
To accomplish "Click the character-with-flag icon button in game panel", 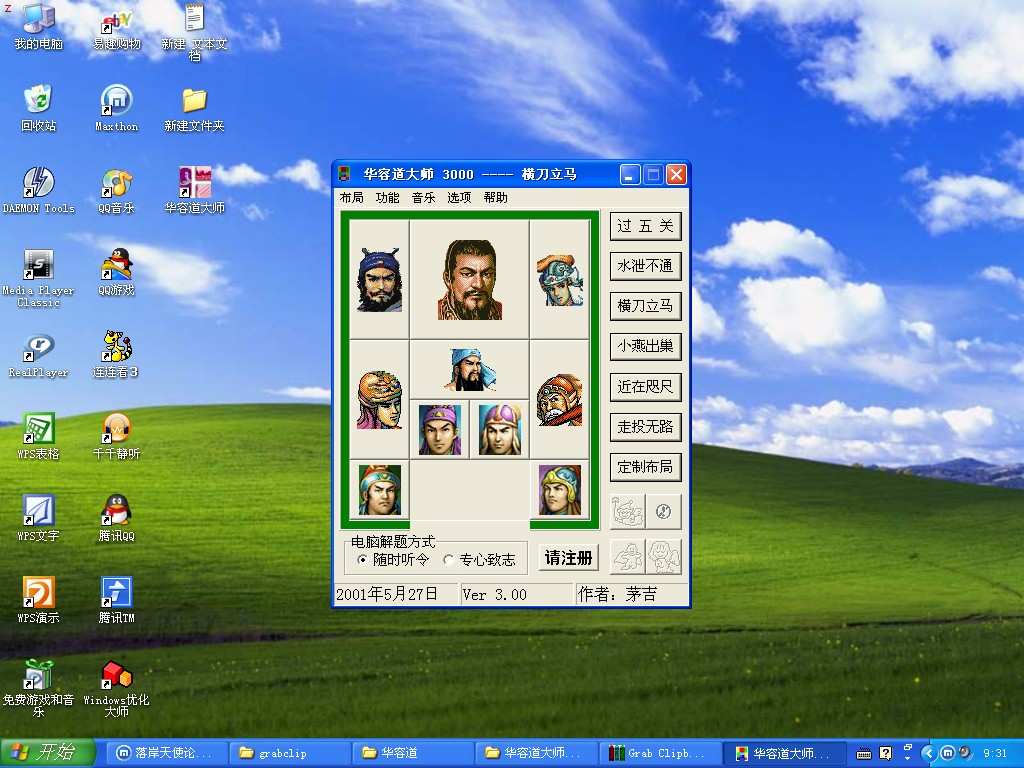I will (x=628, y=511).
